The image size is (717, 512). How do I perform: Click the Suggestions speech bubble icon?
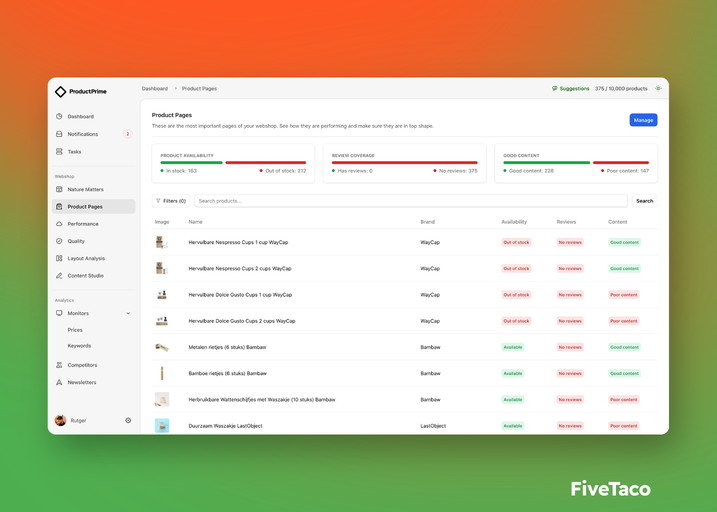coord(555,88)
